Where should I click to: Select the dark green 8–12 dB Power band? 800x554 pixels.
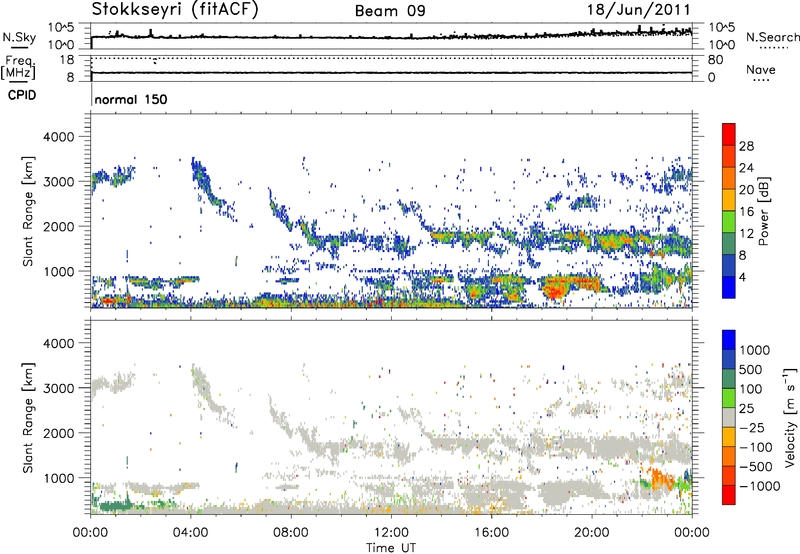click(729, 244)
